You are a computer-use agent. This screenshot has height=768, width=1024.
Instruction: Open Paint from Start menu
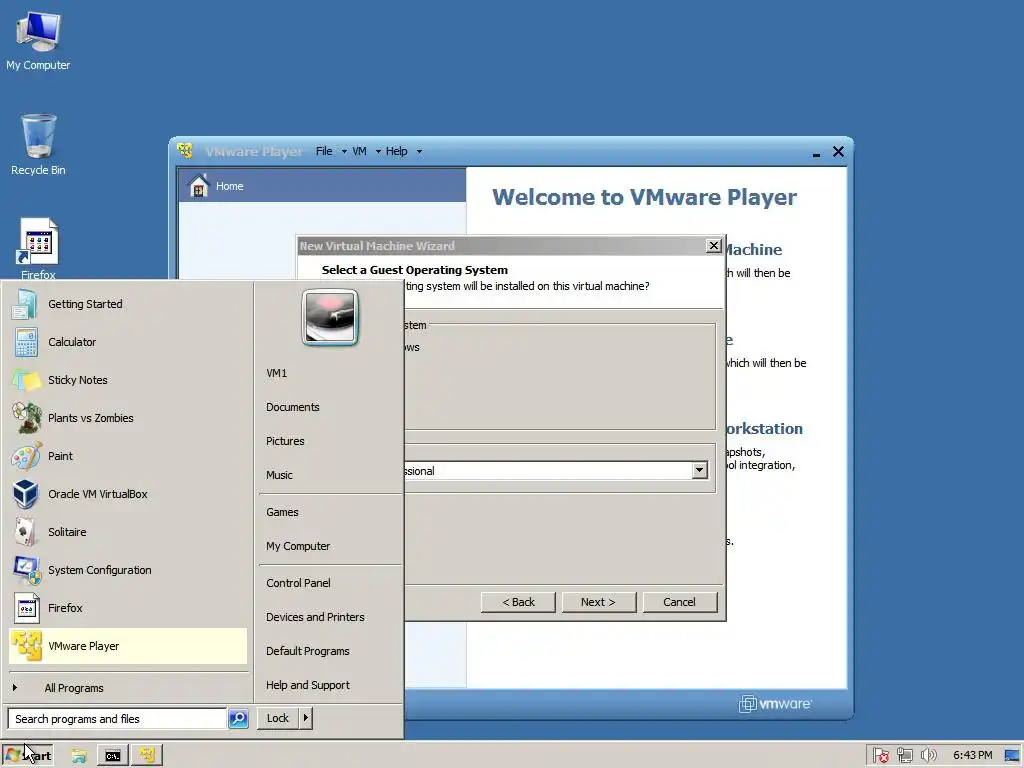coord(128,456)
